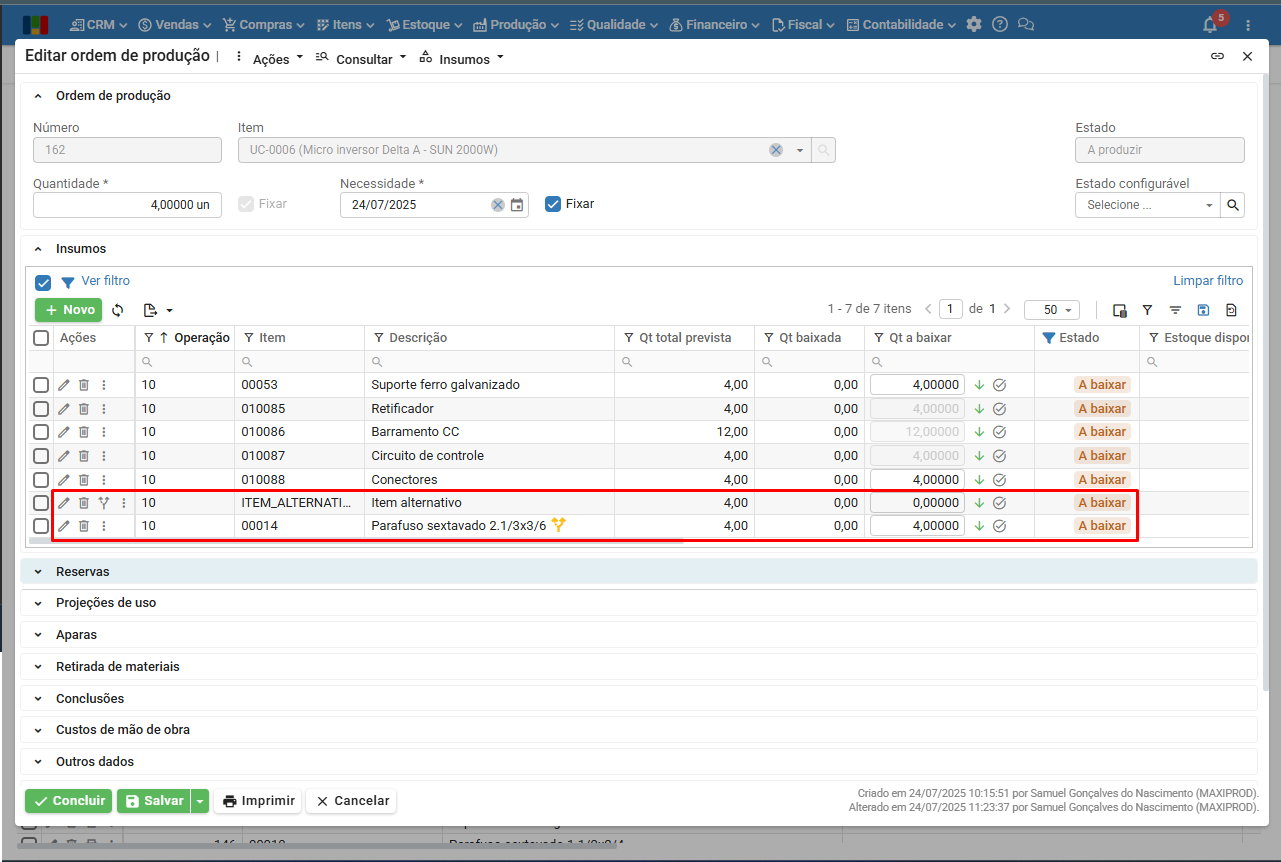Click the green down arrow for Barramento CC
Viewport: 1281px width, 862px height.
[x=979, y=432]
